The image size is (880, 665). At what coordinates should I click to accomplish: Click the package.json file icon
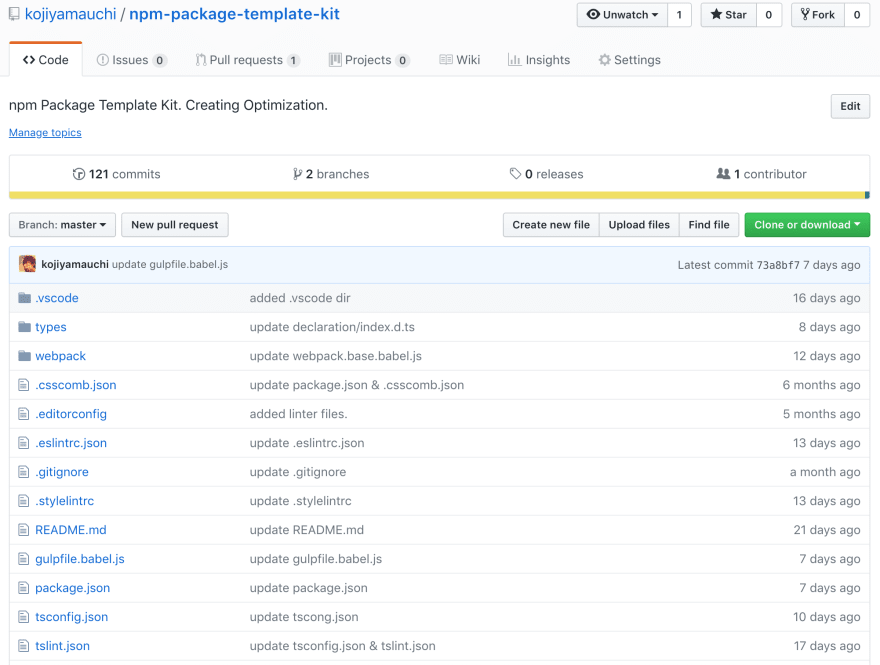[24, 588]
